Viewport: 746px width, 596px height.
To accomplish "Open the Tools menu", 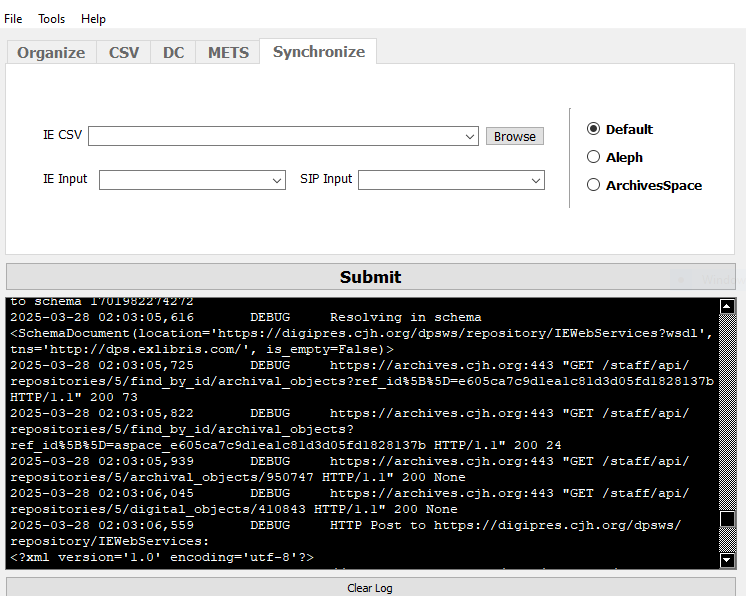I will [x=52, y=19].
